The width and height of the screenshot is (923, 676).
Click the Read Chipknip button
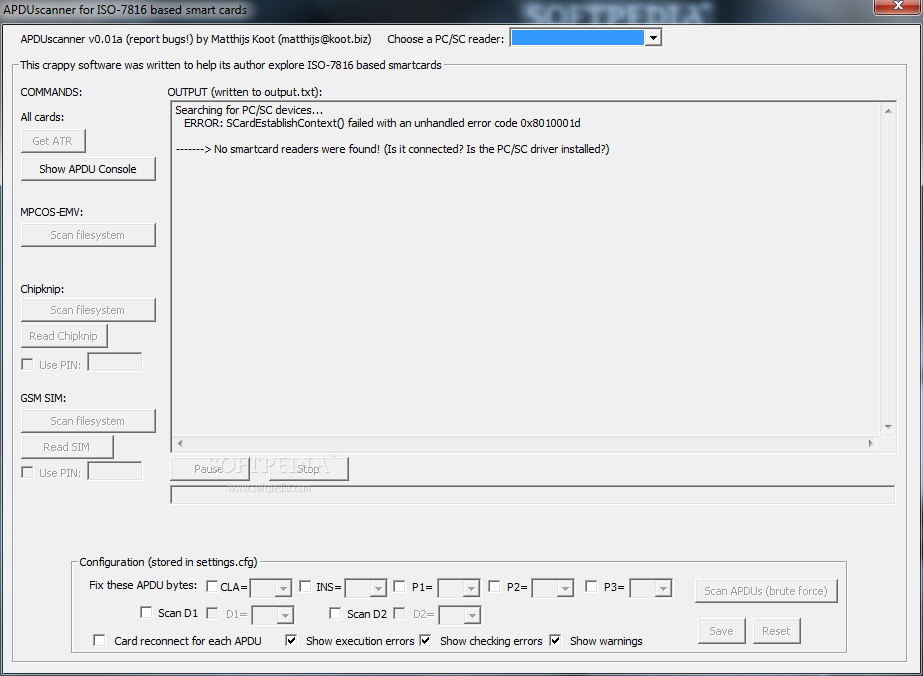tap(64, 336)
